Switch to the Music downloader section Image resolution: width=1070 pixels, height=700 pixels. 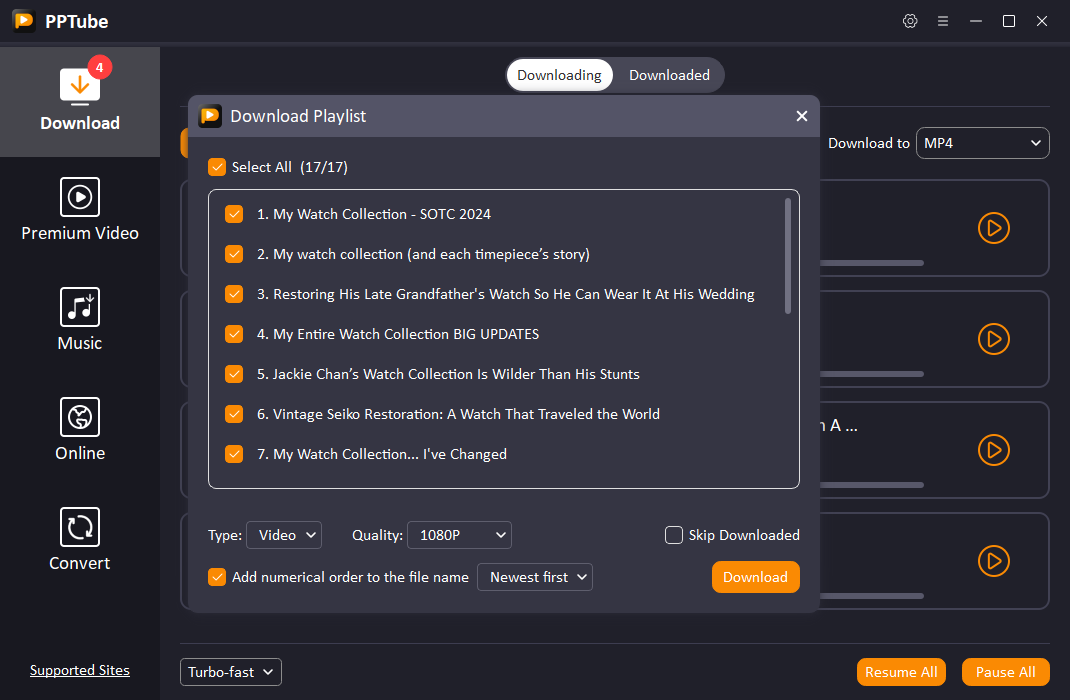79,320
